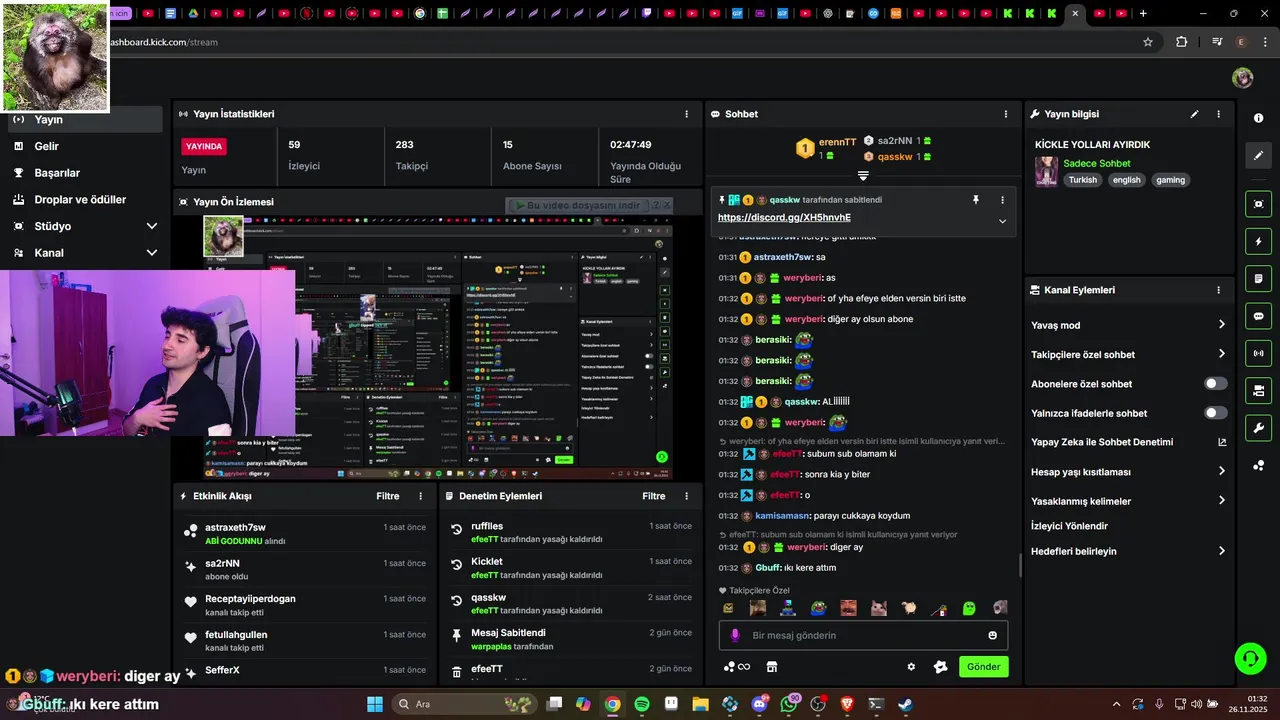
Task: Click the gaming tag
Action: pos(1170,180)
